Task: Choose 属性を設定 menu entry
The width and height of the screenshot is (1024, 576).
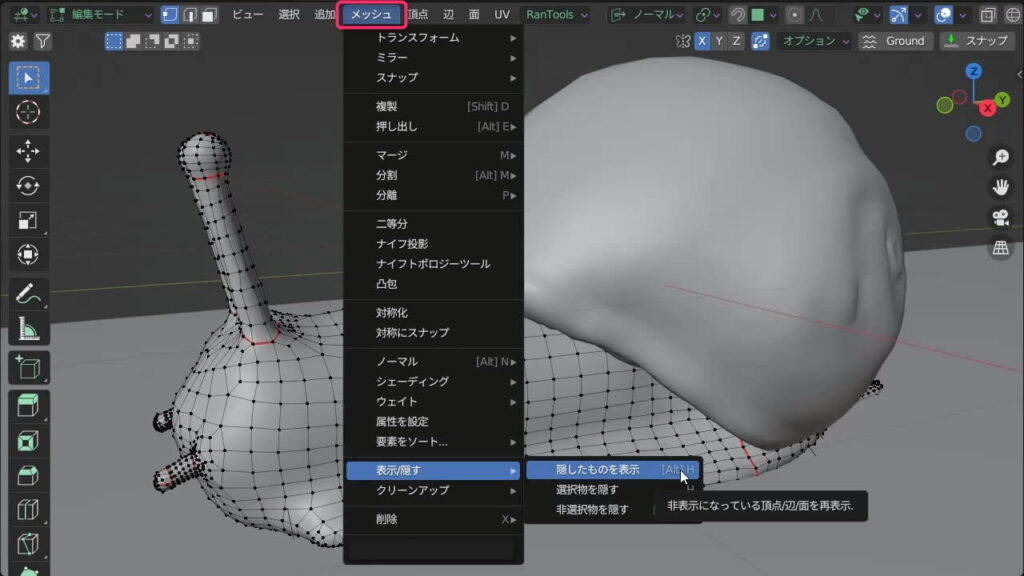Action: 433,422
